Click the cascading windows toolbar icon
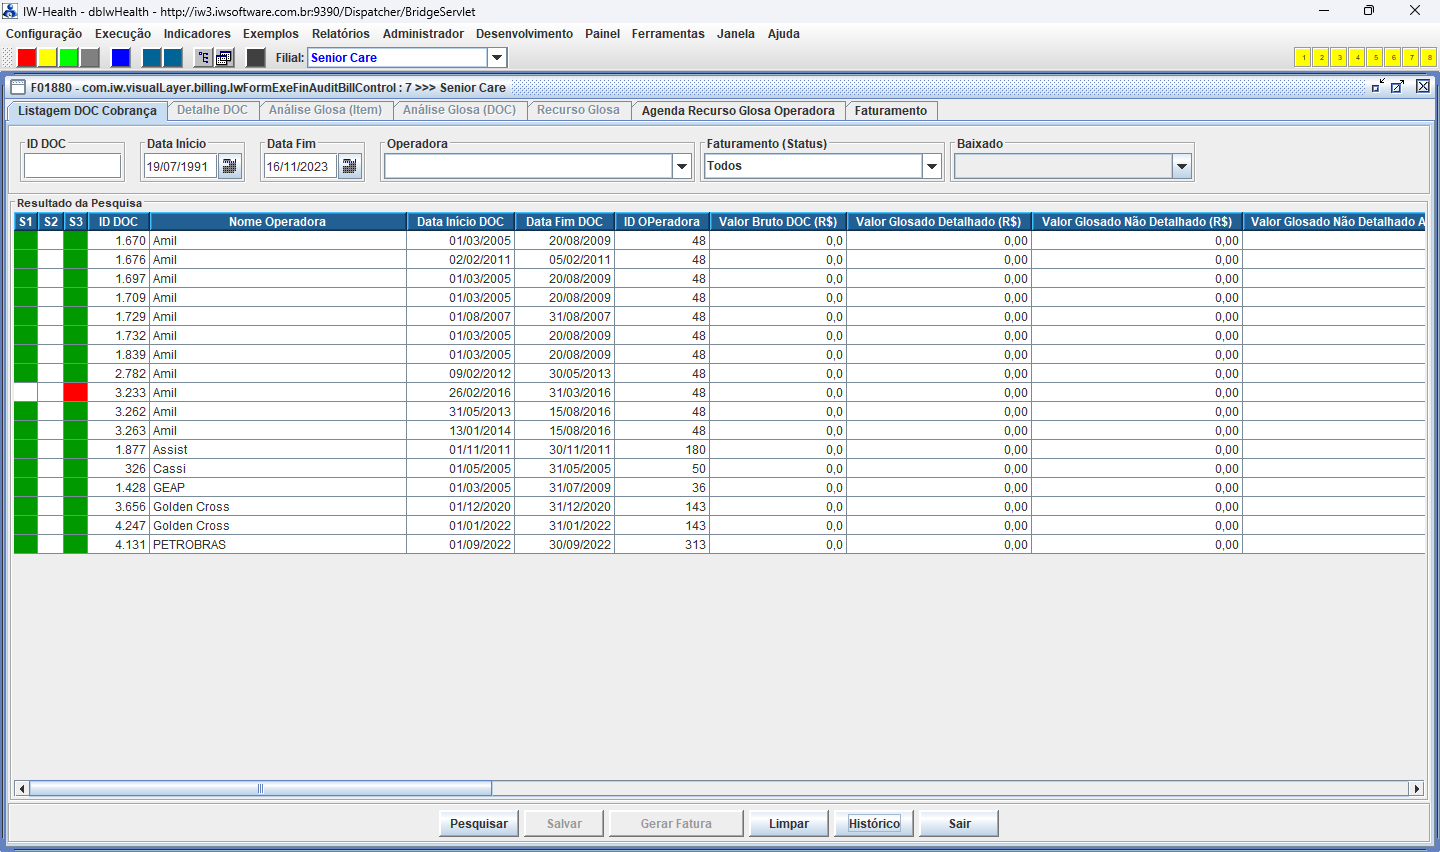Image resolution: width=1440 pixels, height=852 pixels. click(x=225, y=58)
